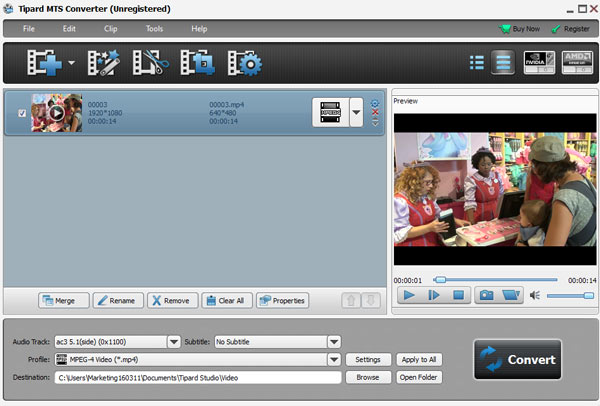Click the Settings button
Image resolution: width=600 pixels, height=406 pixels.
pos(368,360)
